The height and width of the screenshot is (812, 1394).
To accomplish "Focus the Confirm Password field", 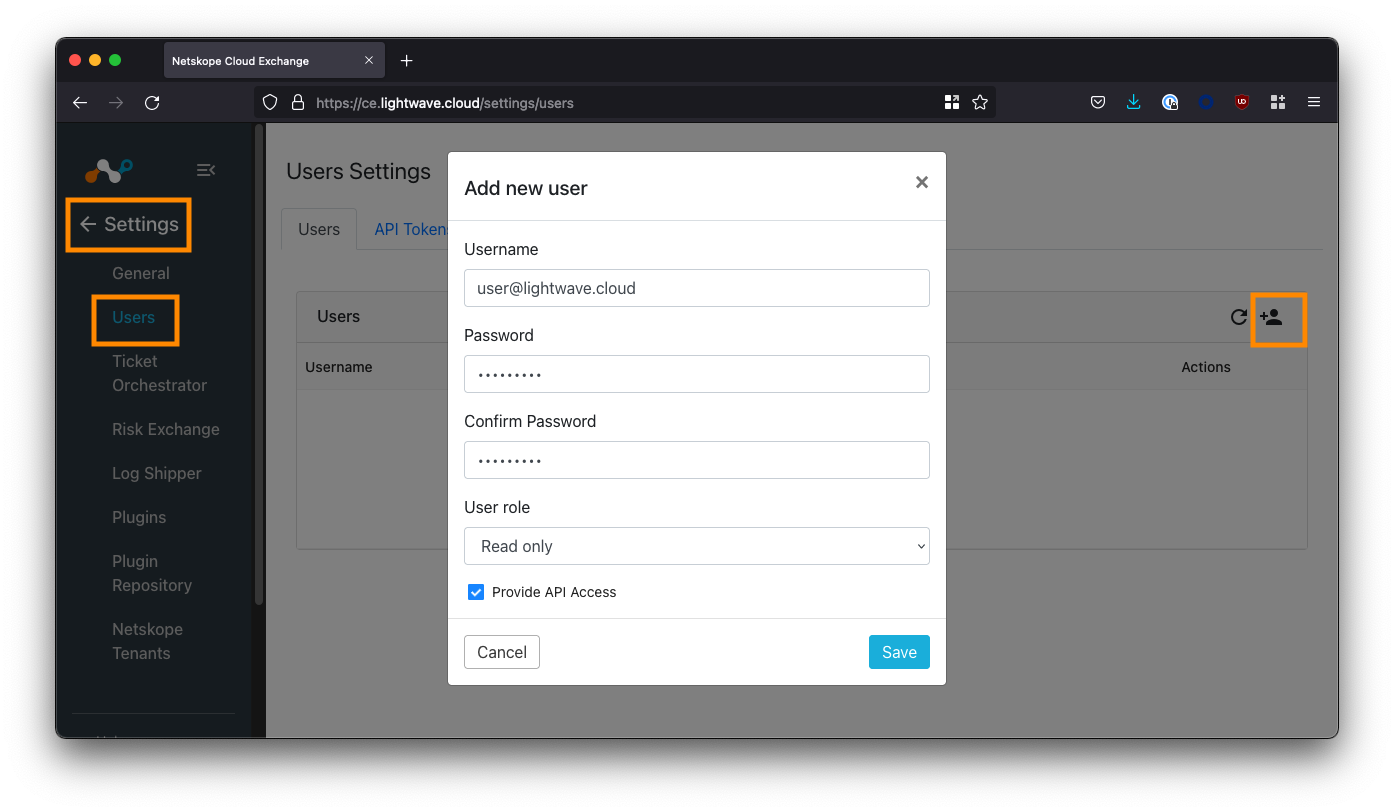I will (x=697, y=460).
